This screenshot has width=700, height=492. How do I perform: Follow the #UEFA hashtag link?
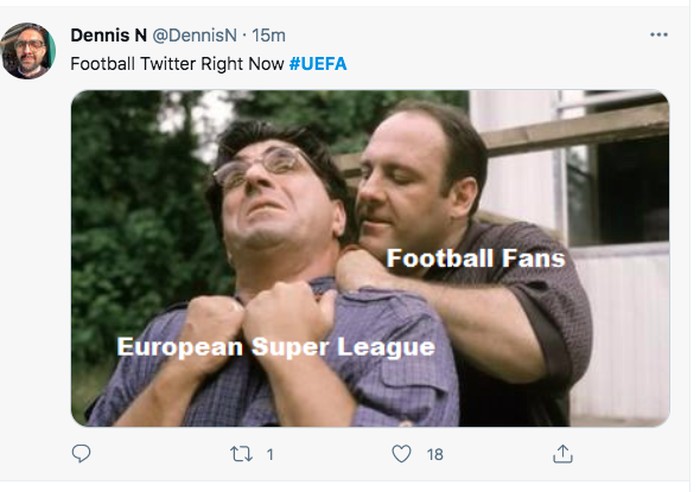pyautogui.click(x=317, y=63)
